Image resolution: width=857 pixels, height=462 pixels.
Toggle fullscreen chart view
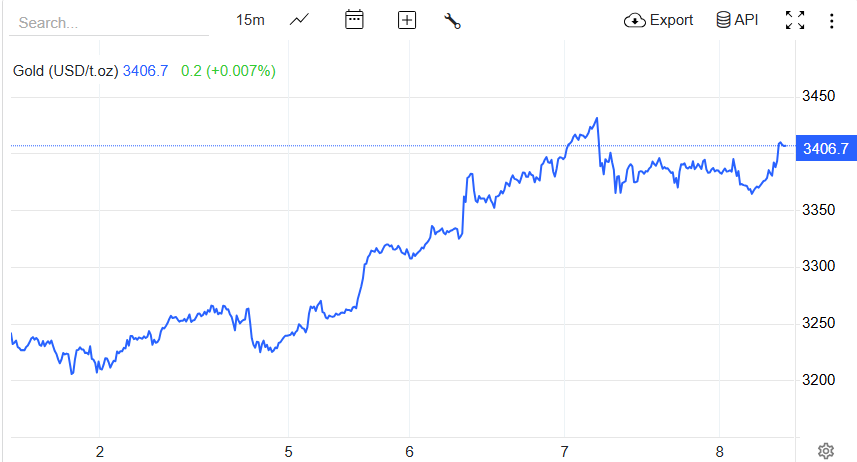click(x=795, y=20)
